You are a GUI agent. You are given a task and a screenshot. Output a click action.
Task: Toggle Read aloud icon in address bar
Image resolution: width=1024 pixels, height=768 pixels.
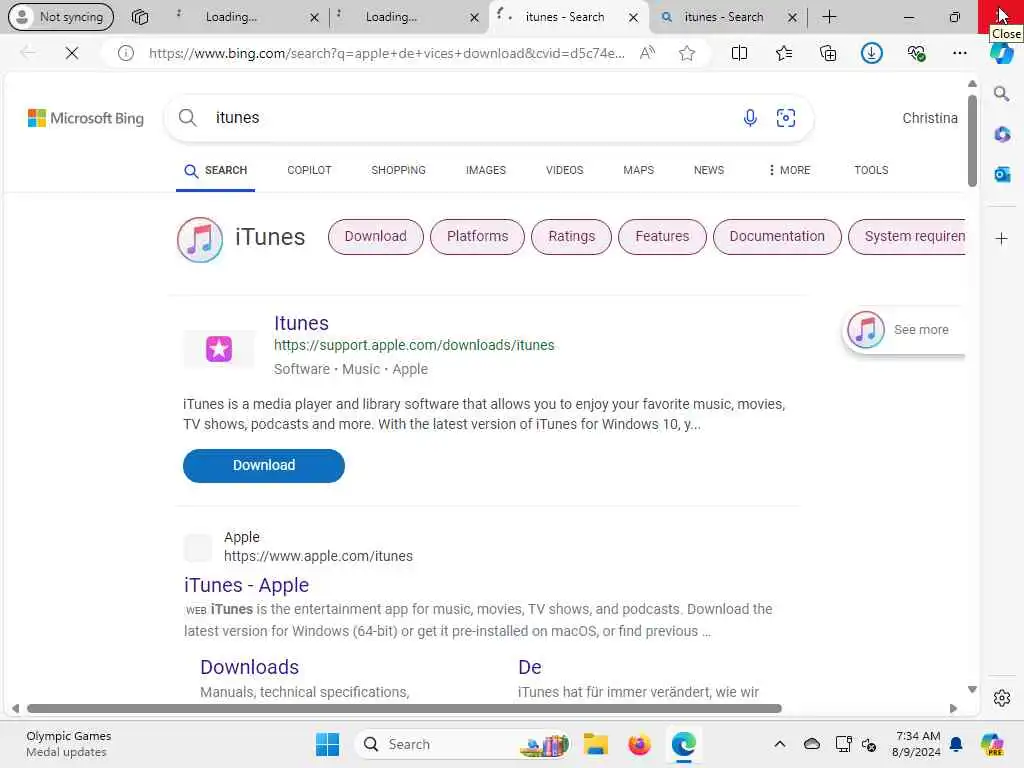(647, 53)
